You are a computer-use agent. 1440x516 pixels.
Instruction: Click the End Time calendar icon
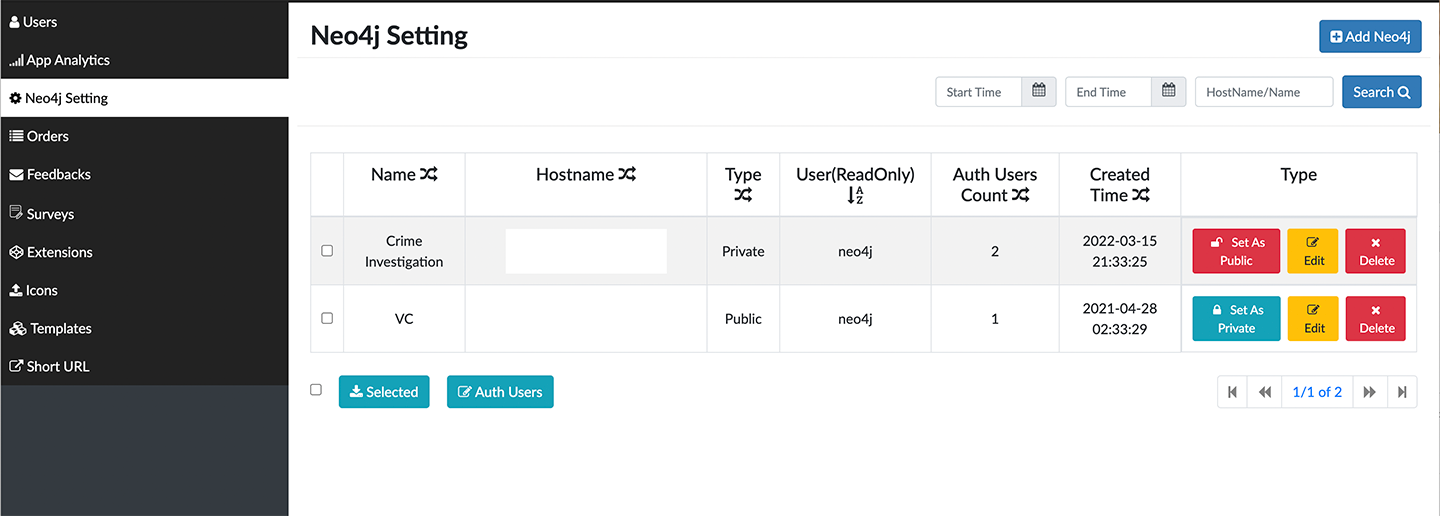click(1168, 92)
